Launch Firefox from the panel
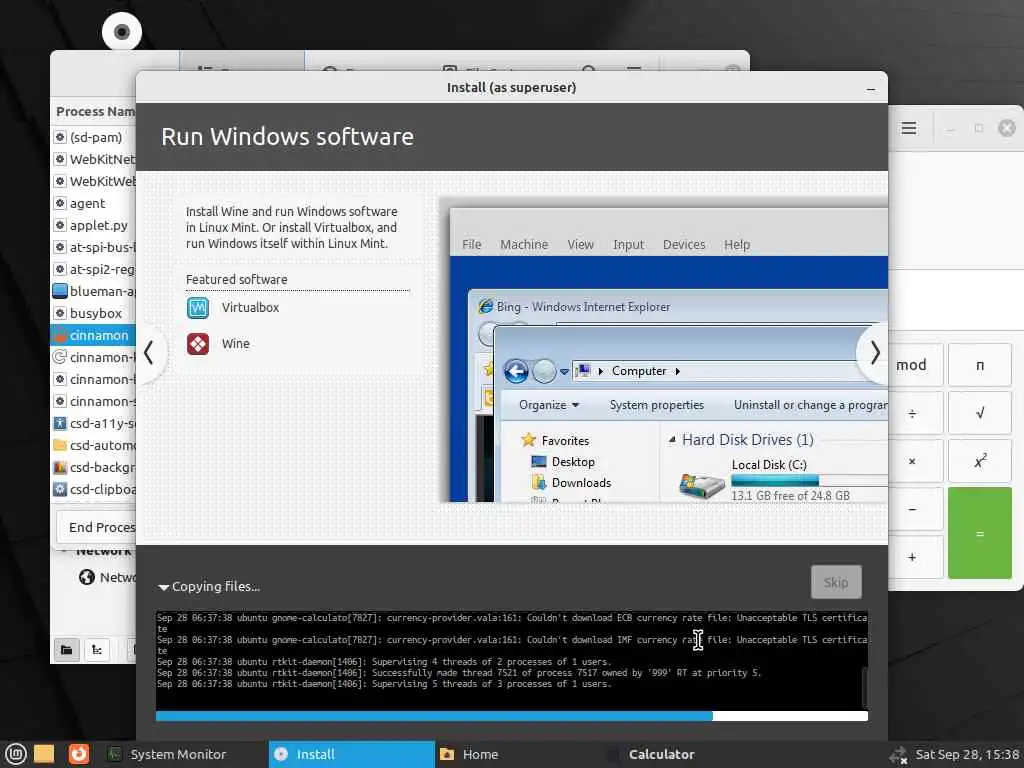 coord(78,754)
